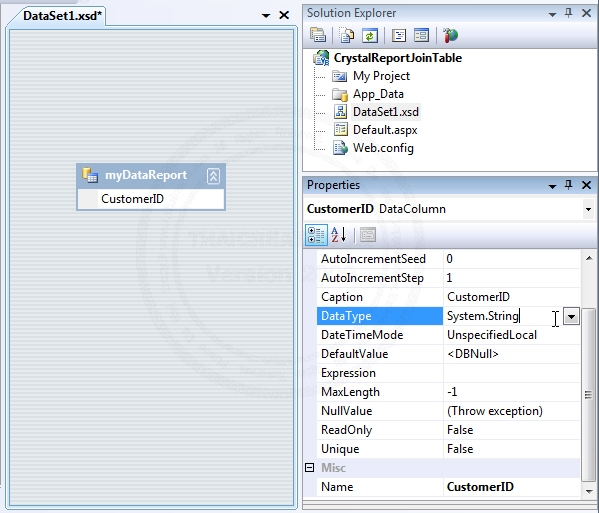Click the ReadOnly False value
Image resolution: width=599 pixels, height=513 pixels.
pos(512,430)
